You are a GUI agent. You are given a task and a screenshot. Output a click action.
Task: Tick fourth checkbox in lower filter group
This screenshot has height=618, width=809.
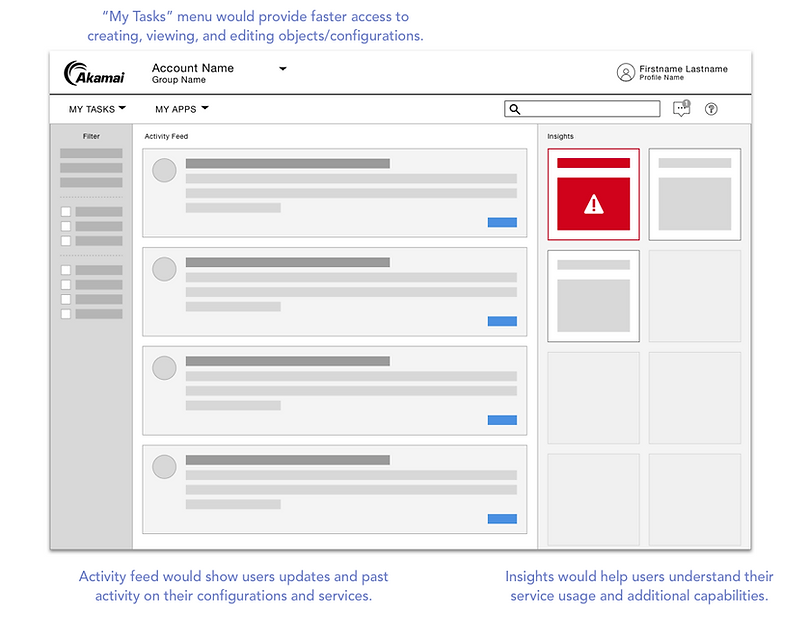click(66, 314)
